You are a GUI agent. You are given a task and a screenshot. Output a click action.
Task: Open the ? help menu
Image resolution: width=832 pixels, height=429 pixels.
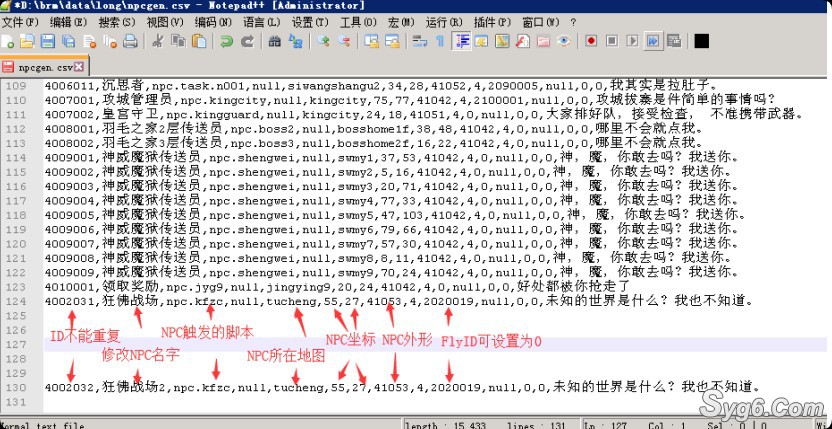pyautogui.click(x=573, y=22)
